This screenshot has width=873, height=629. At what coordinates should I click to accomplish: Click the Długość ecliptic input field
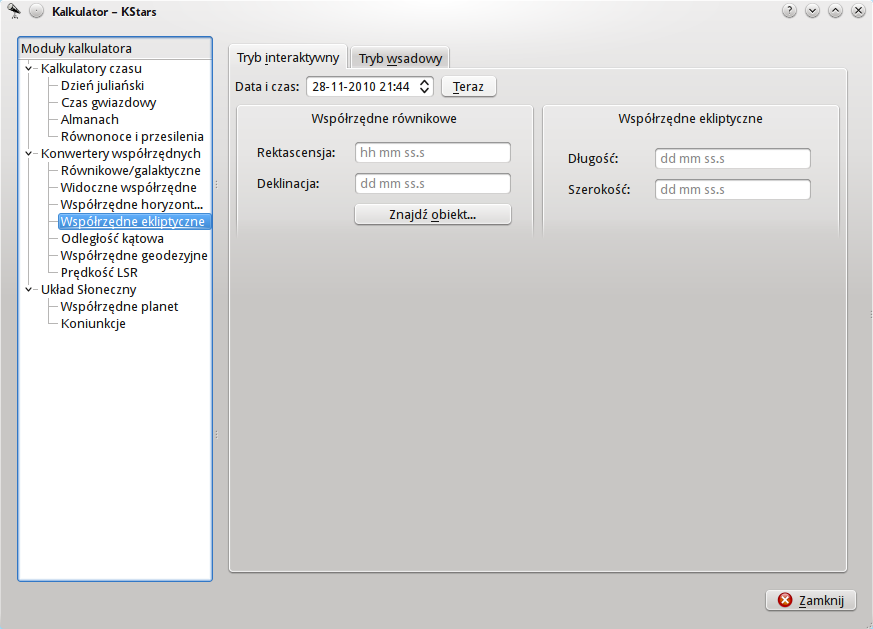732,159
